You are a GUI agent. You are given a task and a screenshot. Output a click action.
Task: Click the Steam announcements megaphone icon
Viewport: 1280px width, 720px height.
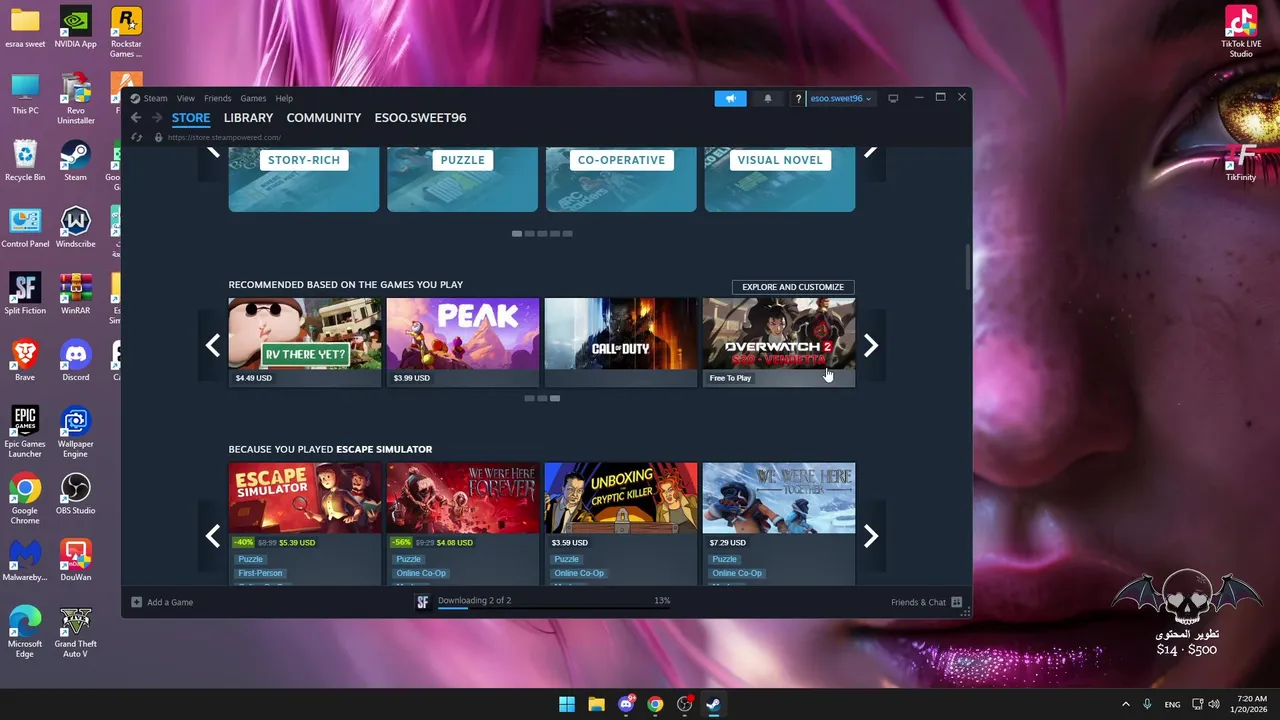730,98
